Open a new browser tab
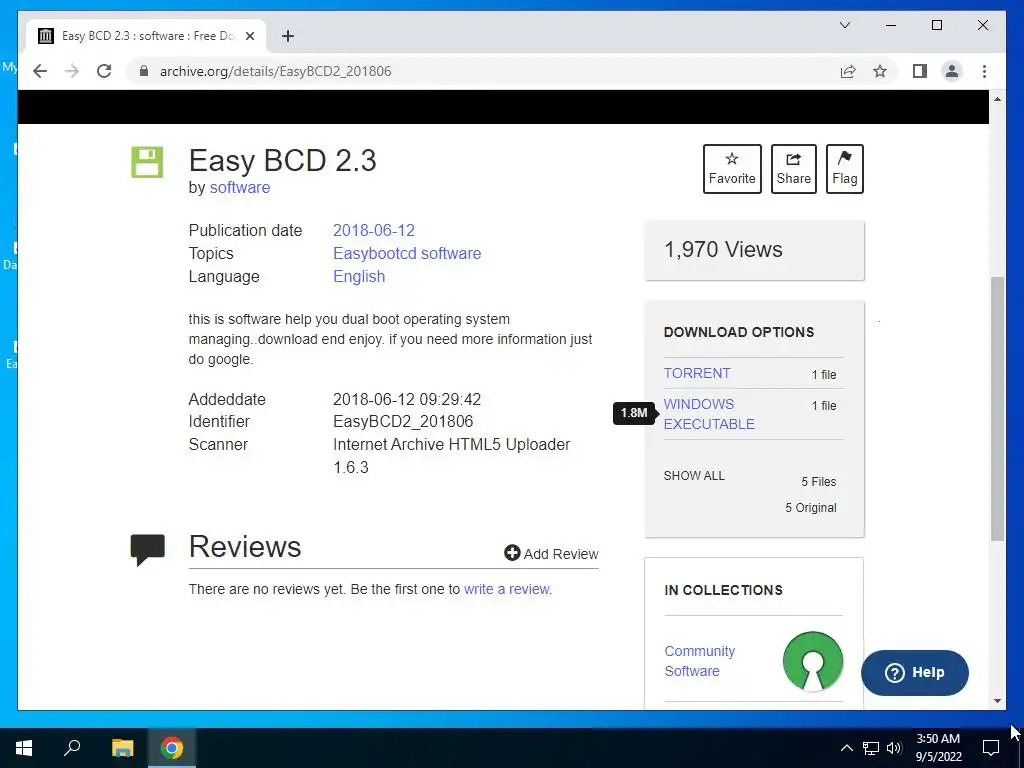The image size is (1024, 768). pos(288,36)
